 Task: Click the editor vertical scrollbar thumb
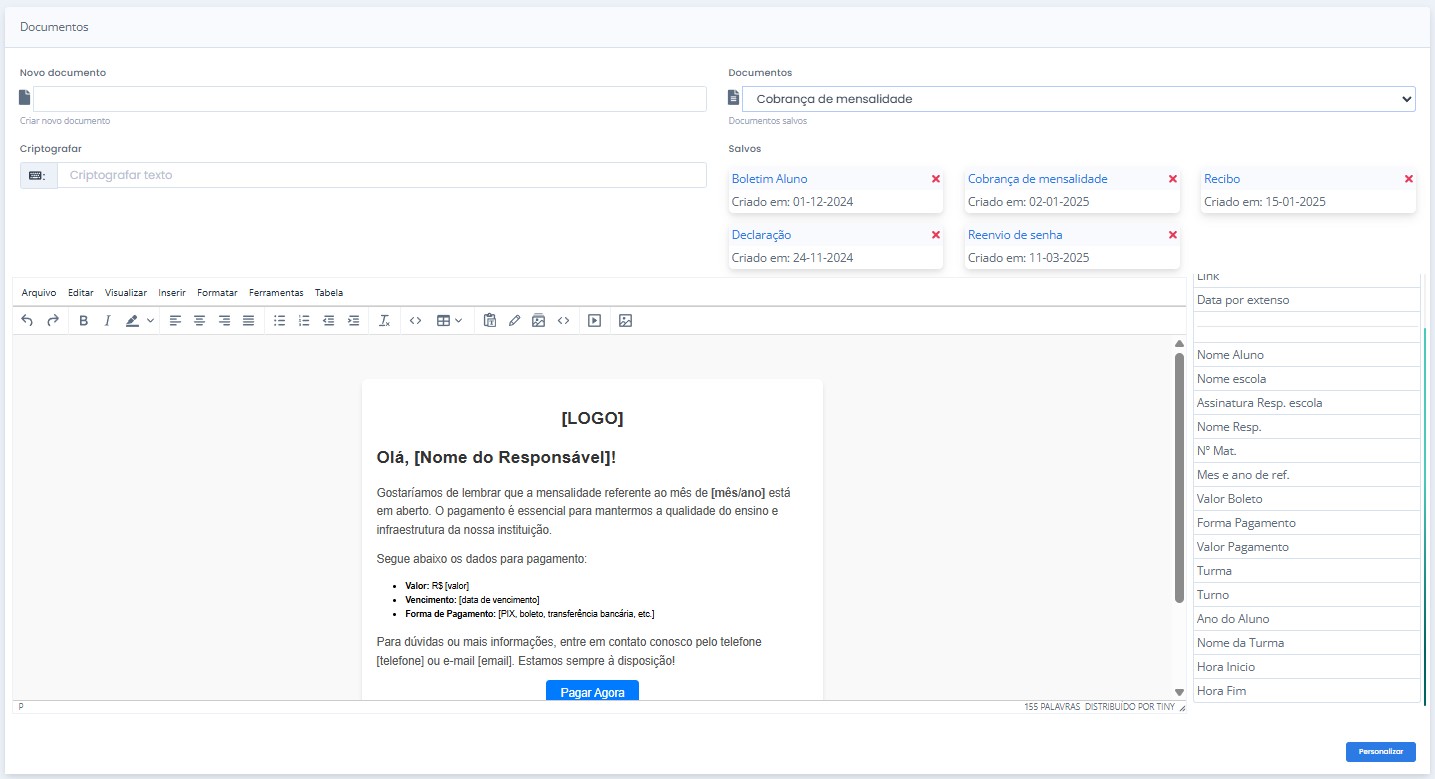[1179, 478]
